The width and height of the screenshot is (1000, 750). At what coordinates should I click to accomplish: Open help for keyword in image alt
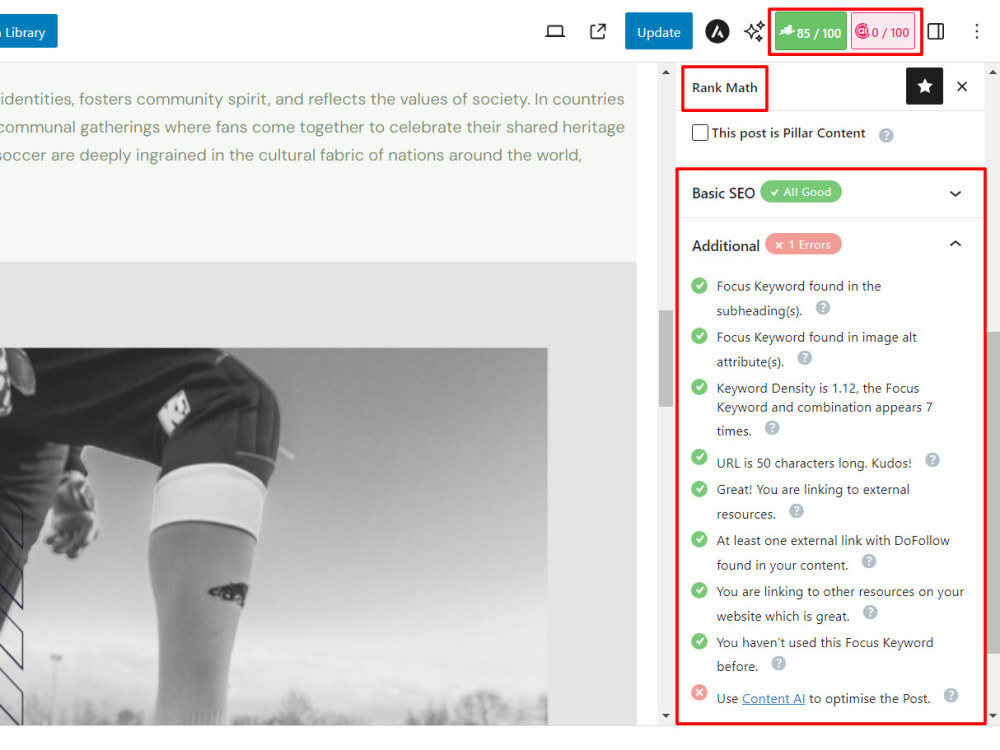(x=804, y=358)
